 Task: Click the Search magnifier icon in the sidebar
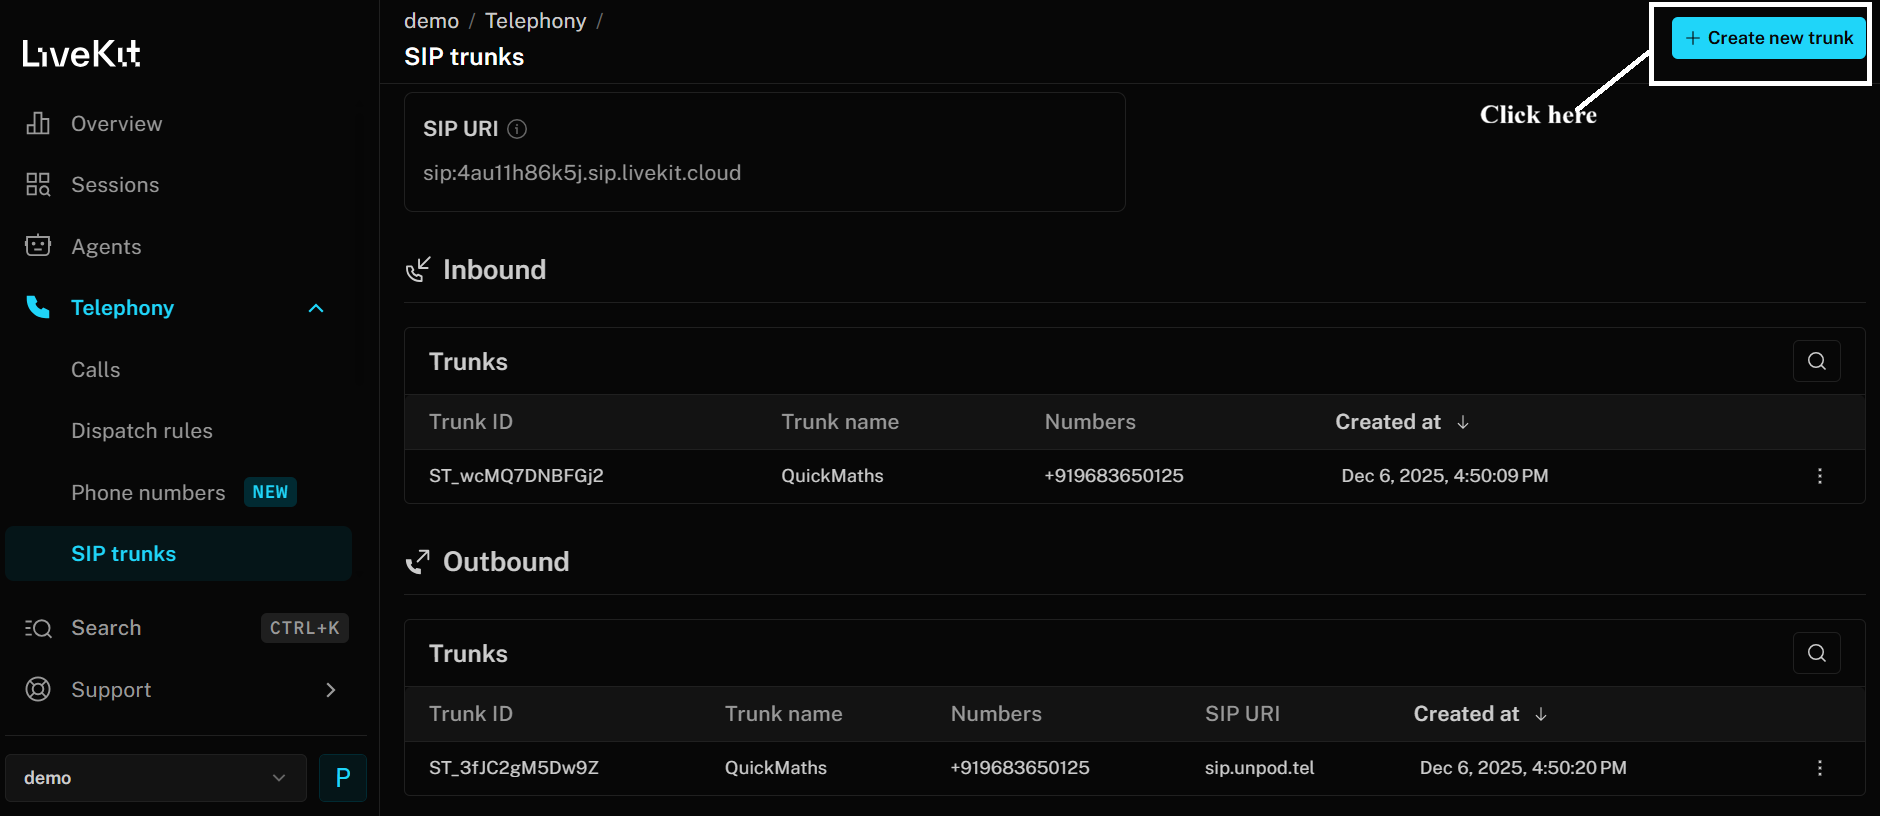[x=38, y=628]
